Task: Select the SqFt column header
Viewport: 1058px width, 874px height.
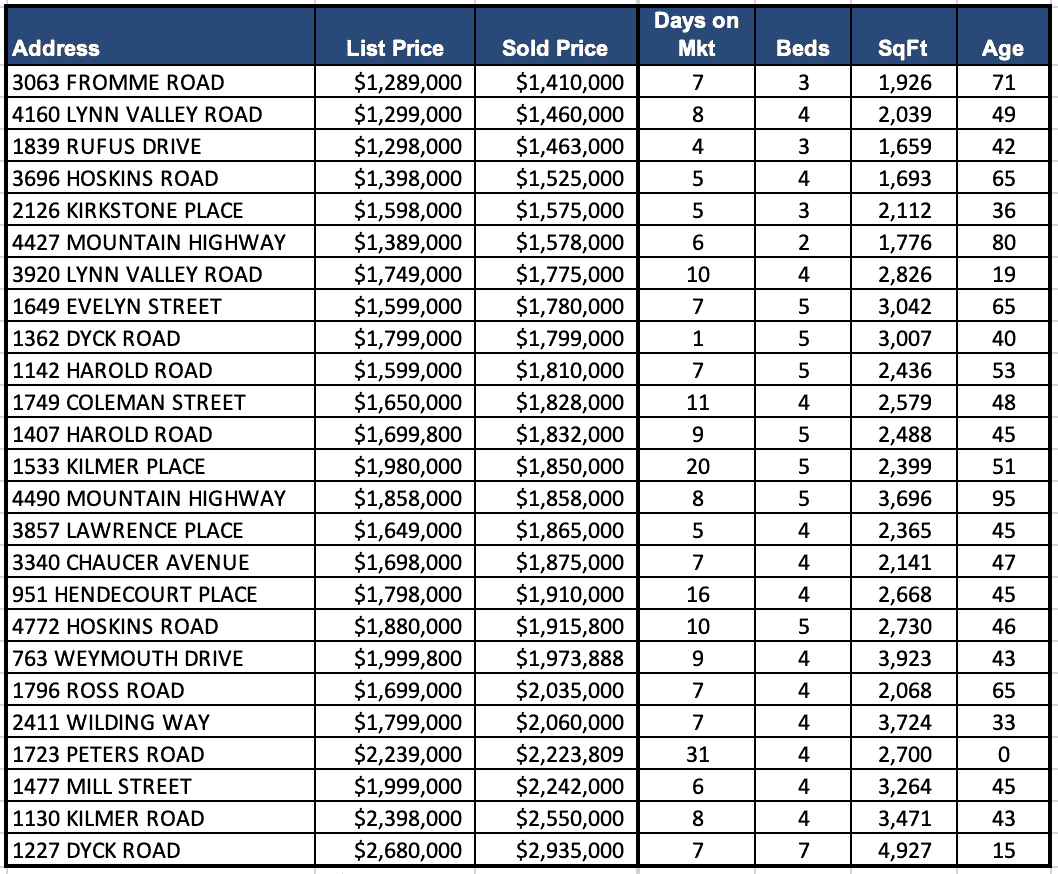Action: [x=904, y=48]
